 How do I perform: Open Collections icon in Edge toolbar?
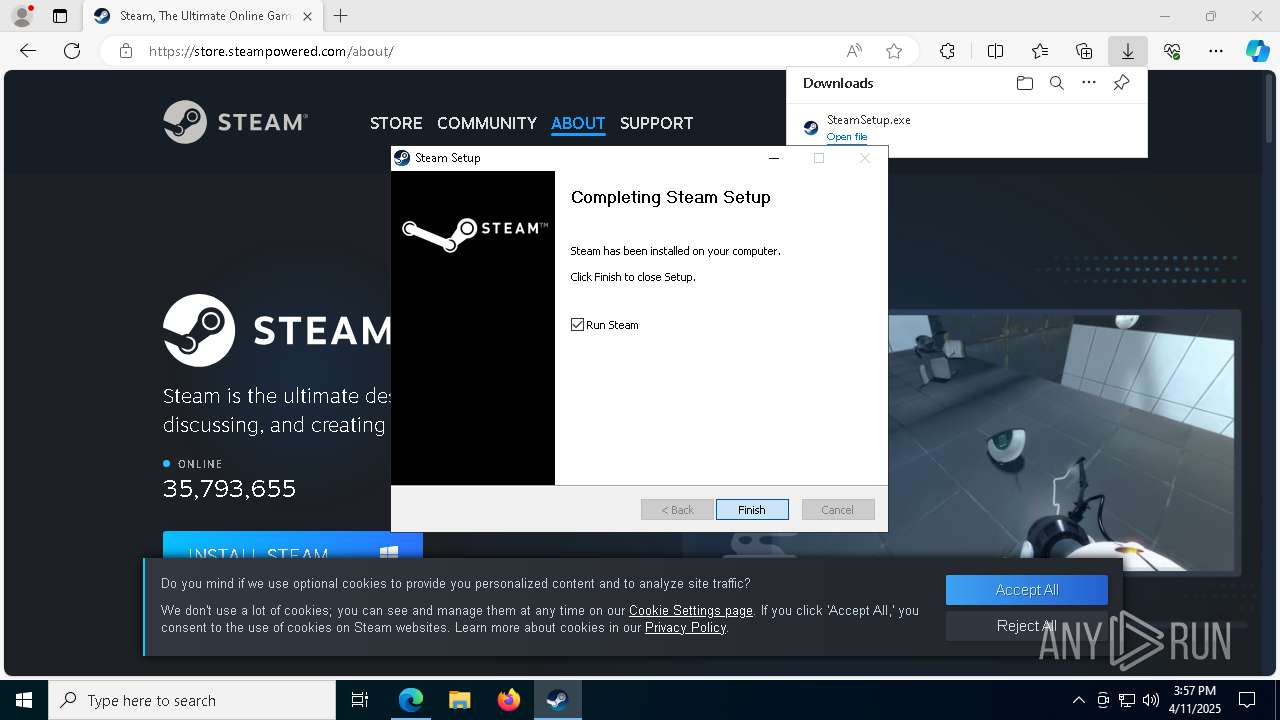tap(1084, 51)
